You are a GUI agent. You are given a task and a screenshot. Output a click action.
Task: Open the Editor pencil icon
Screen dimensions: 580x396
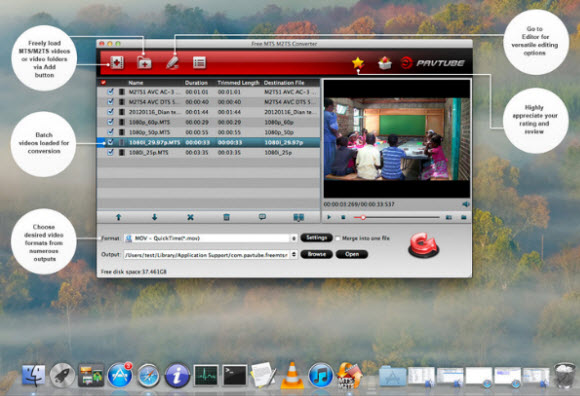click(x=172, y=62)
